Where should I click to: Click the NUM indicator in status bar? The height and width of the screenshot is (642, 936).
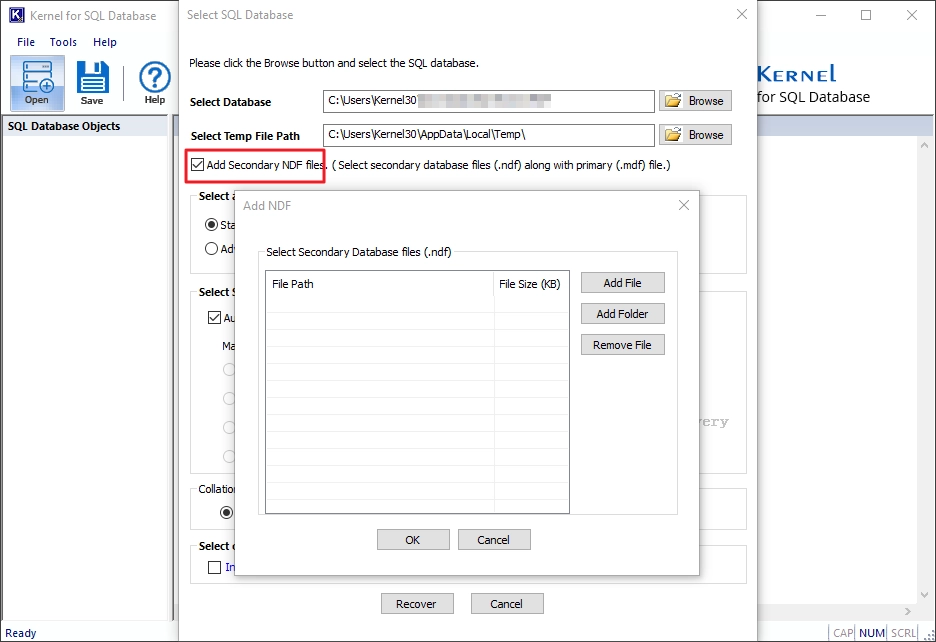872,633
